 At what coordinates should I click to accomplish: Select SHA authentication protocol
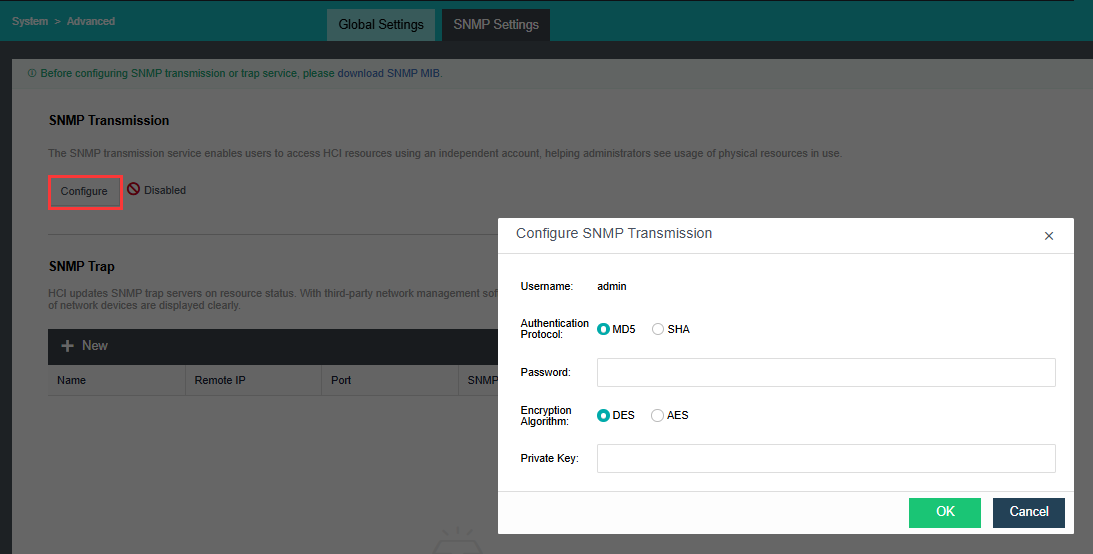pos(658,329)
